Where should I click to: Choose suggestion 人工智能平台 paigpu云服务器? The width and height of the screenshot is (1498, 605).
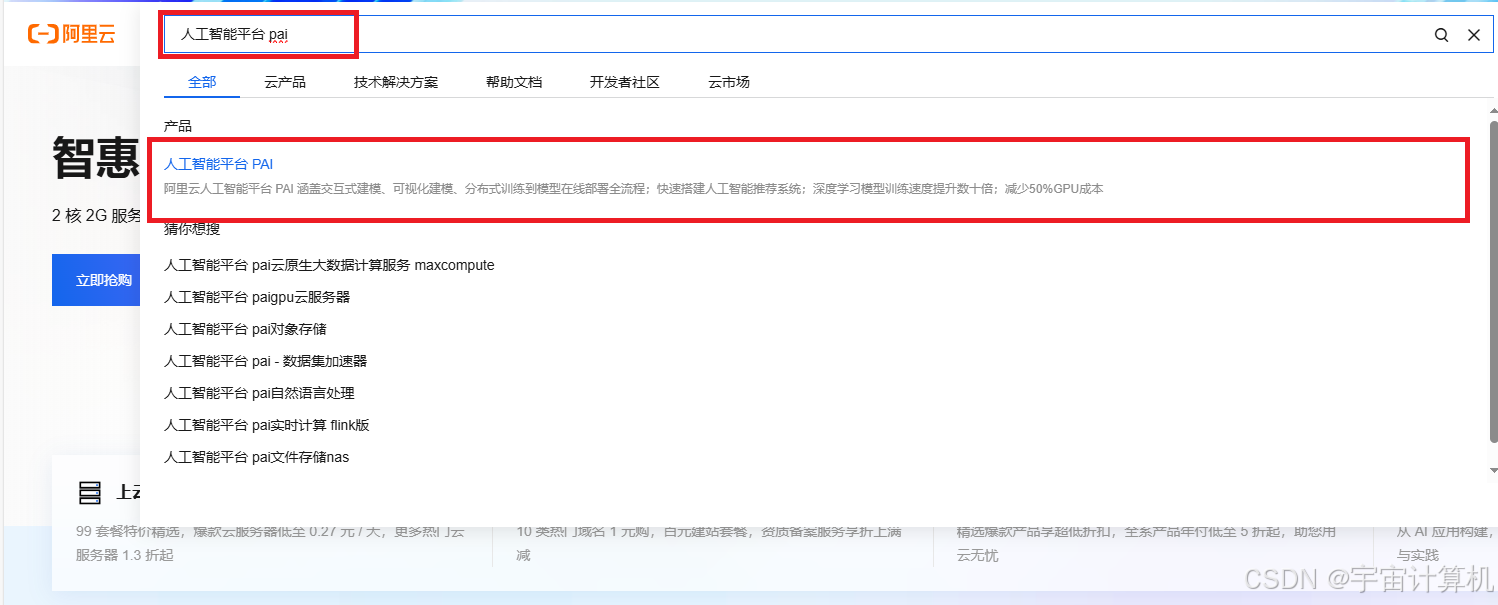point(257,297)
